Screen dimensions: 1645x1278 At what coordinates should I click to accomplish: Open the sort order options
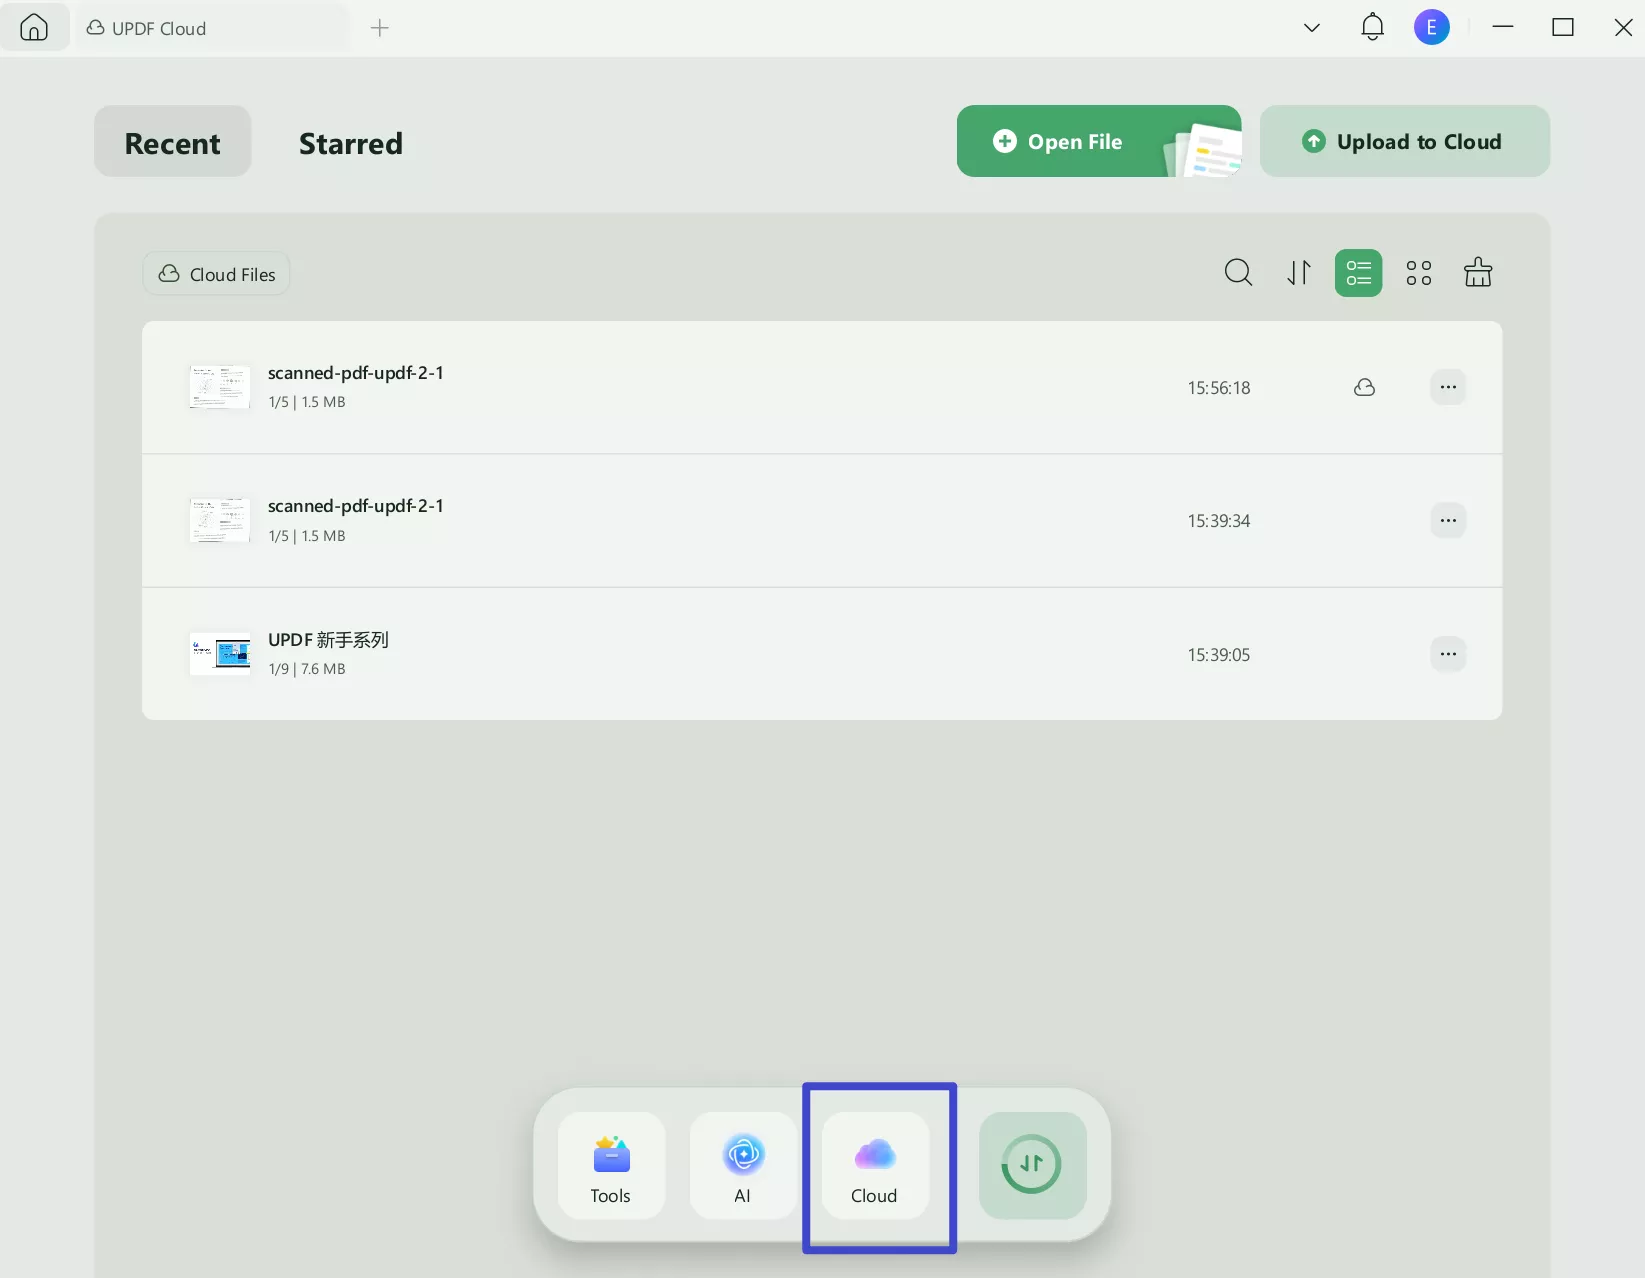point(1298,273)
